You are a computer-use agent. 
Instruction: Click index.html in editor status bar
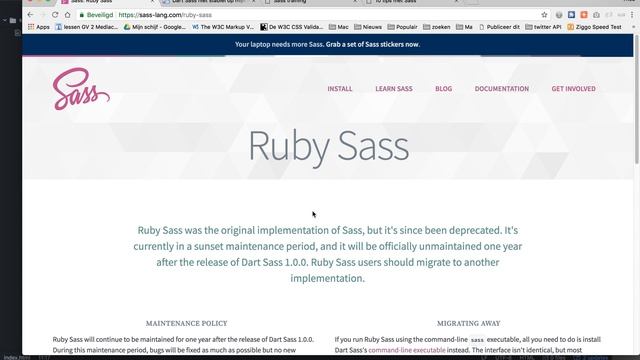(x=17, y=358)
